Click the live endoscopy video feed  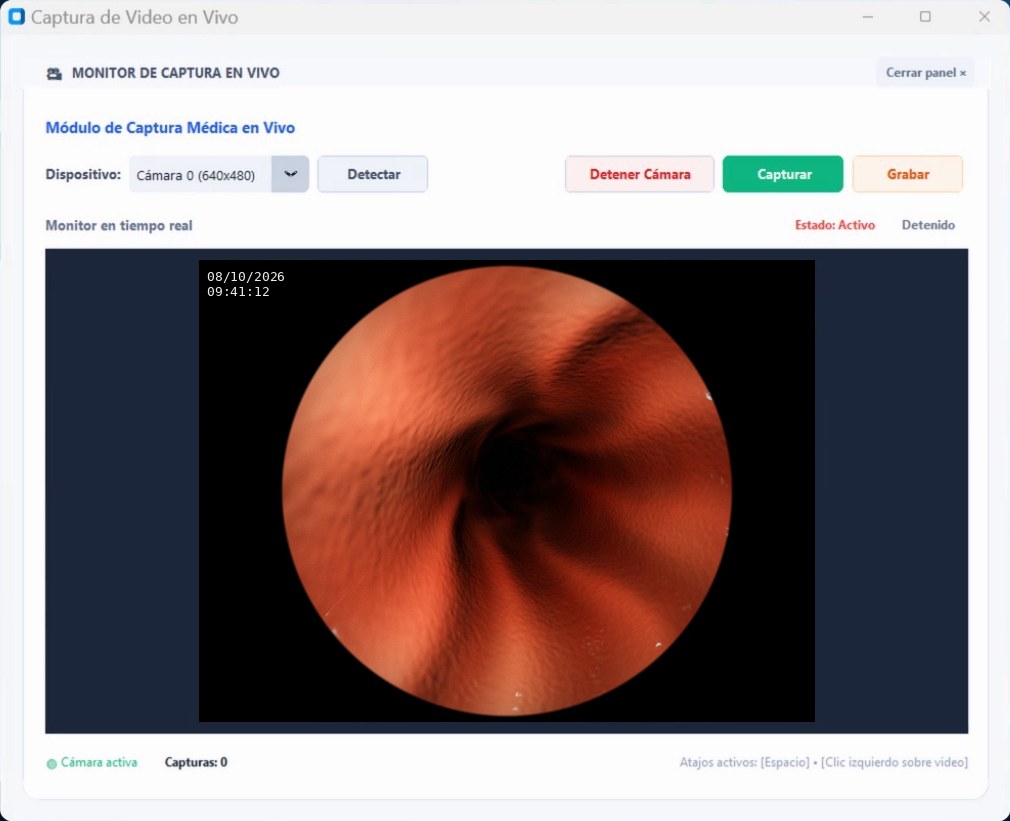(x=506, y=491)
